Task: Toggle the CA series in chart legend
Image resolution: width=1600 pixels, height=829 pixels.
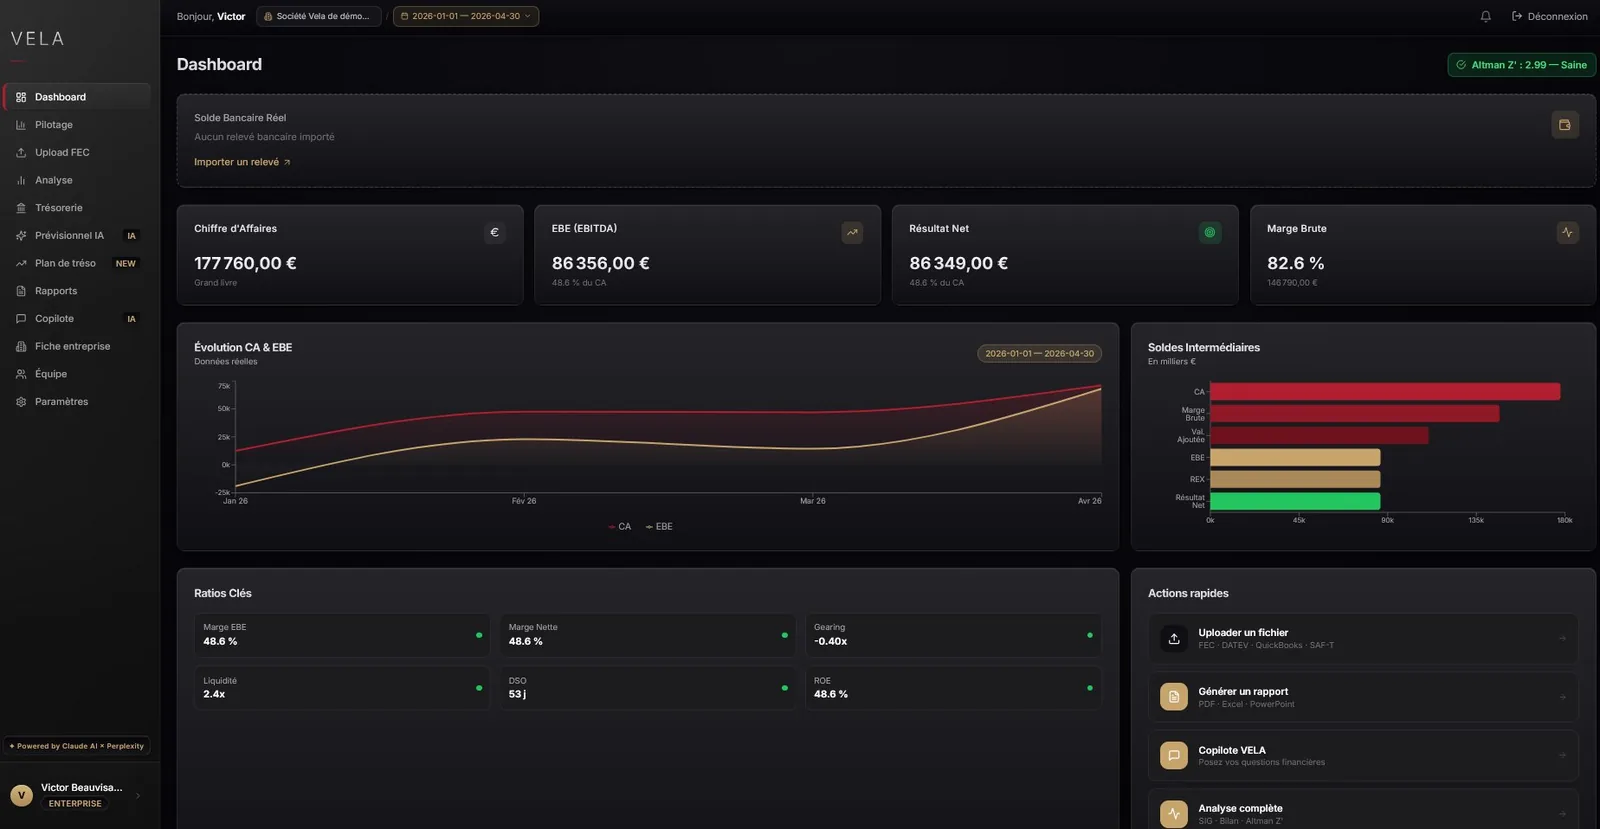Action: tap(620, 527)
